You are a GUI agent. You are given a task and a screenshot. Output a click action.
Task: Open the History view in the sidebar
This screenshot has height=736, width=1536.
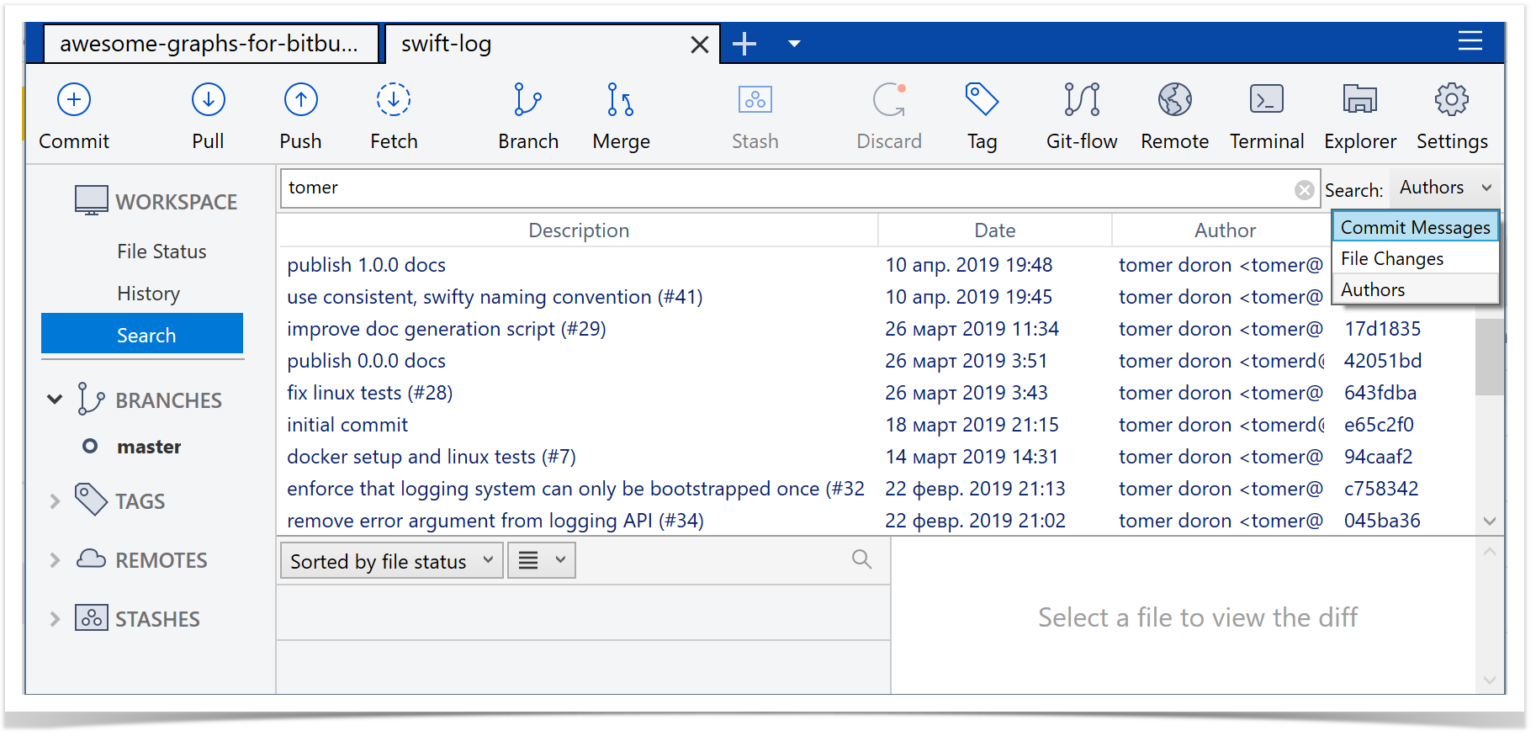pyautogui.click(x=148, y=293)
